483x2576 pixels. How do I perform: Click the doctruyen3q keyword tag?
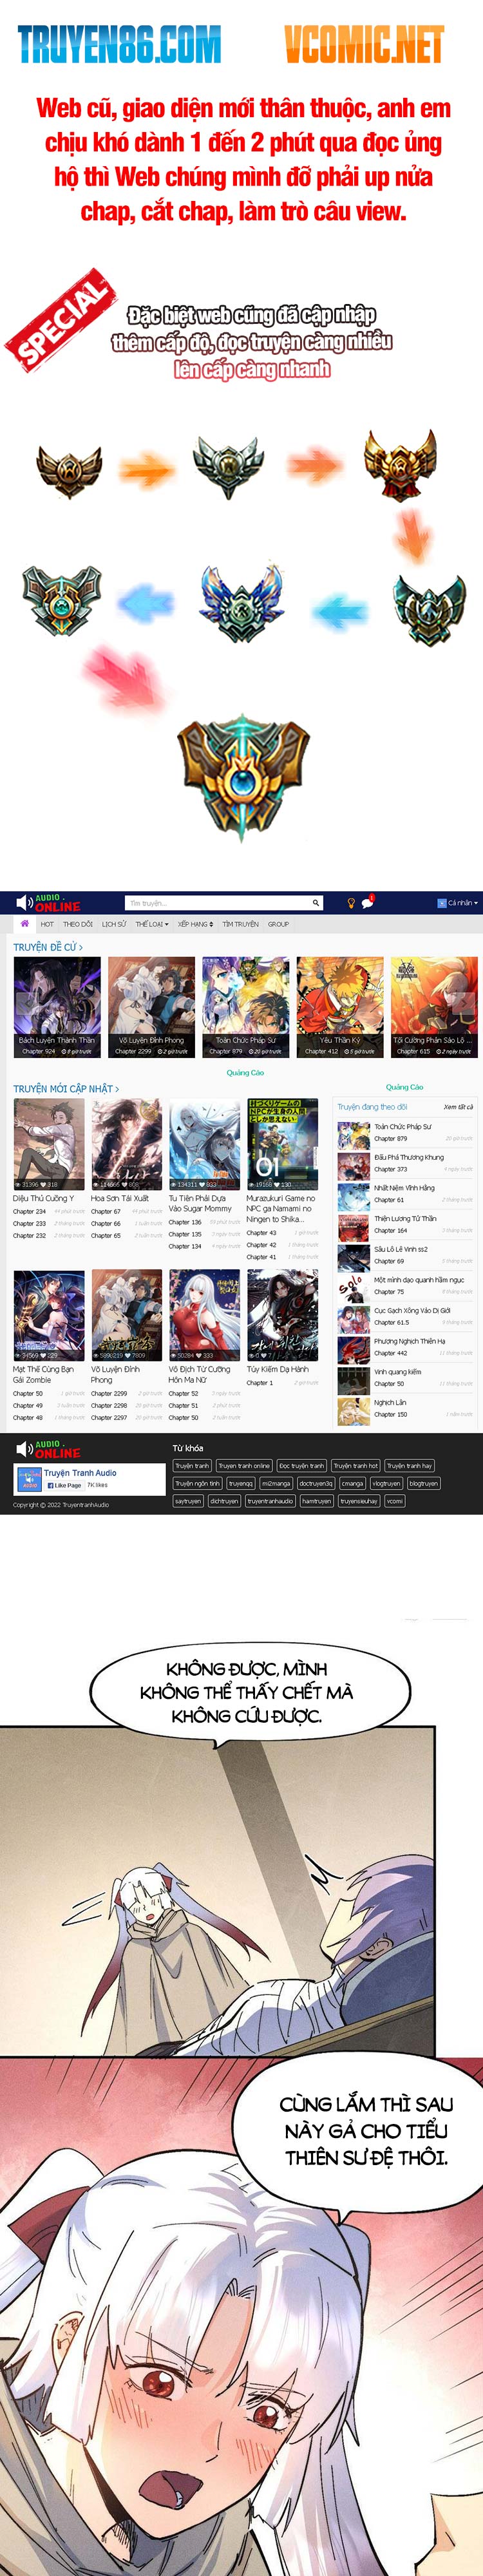click(x=316, y=1484)
